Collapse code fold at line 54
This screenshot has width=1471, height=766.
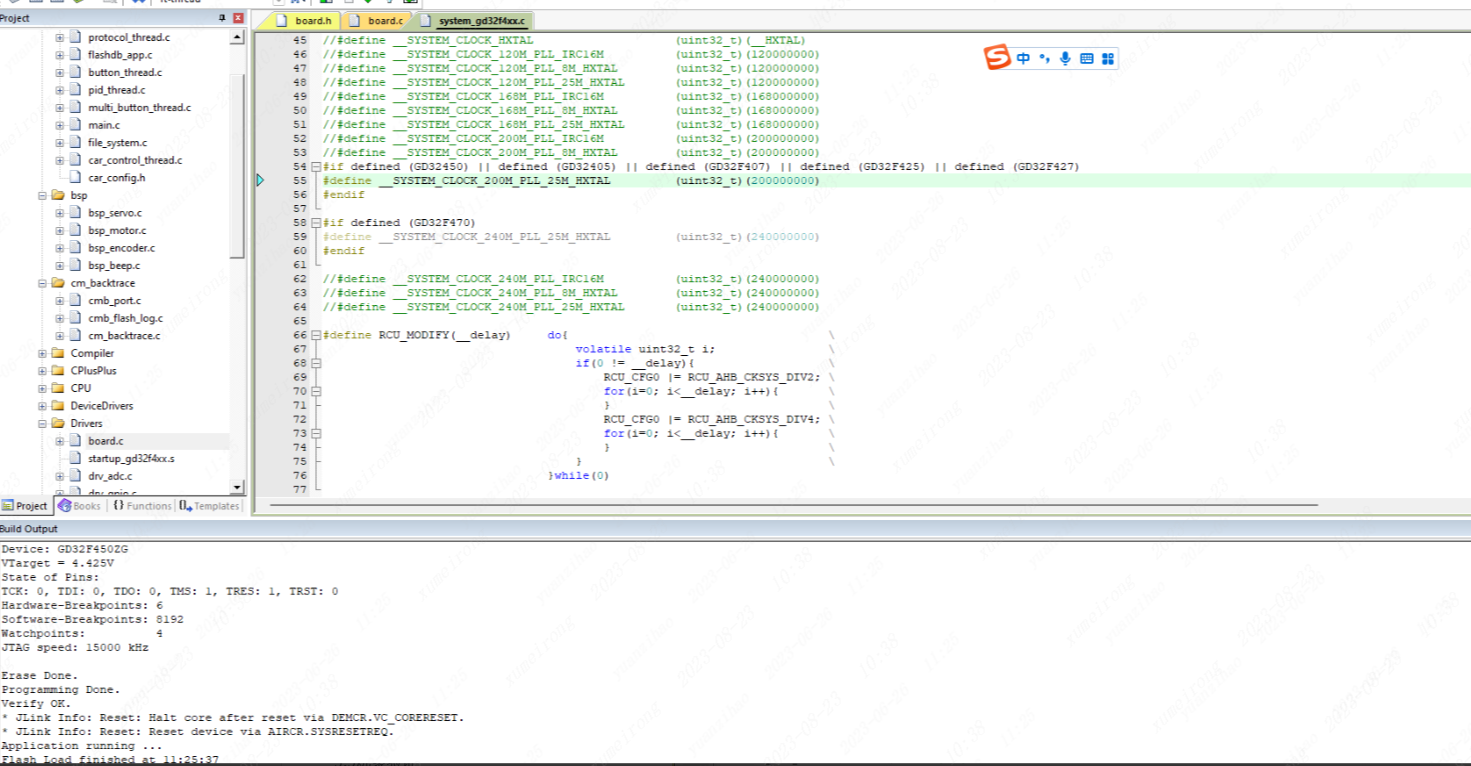point(316,166)
